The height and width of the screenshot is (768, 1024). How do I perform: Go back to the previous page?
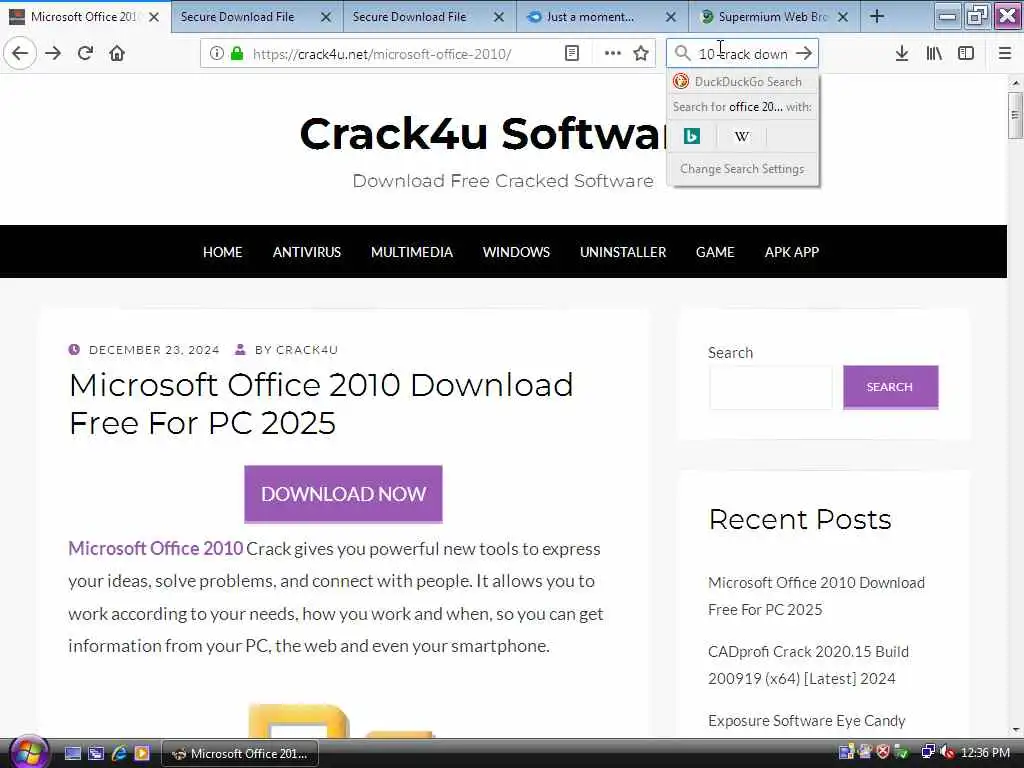click(20, 54)
